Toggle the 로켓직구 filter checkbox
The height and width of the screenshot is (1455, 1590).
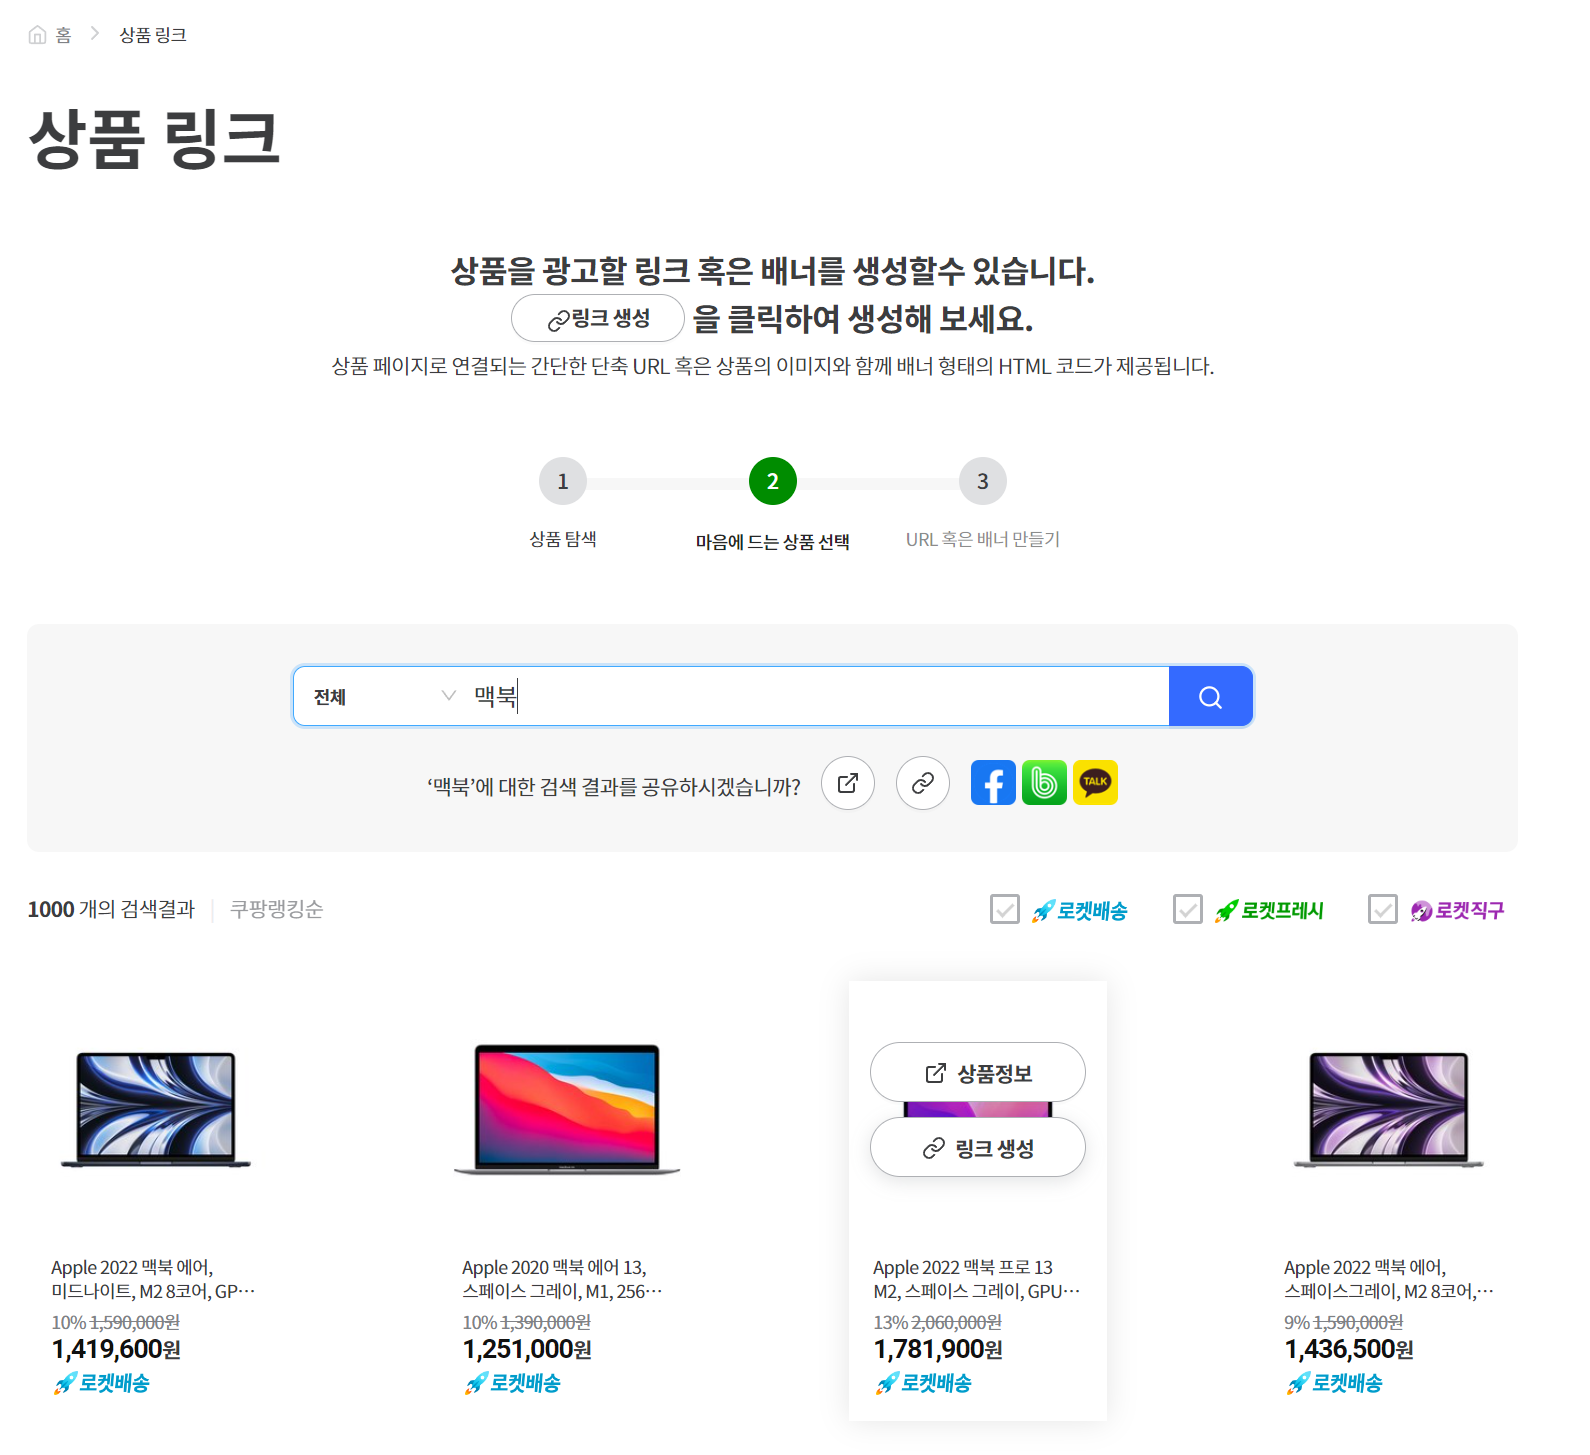1383,909
